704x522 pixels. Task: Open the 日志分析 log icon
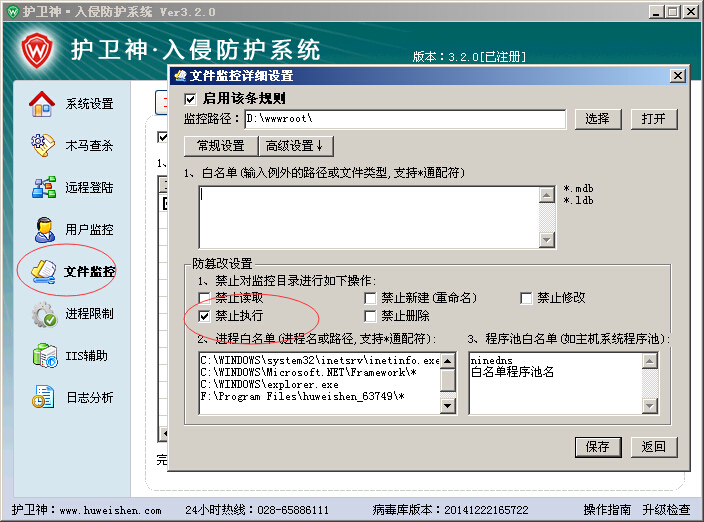pos(44,397)
